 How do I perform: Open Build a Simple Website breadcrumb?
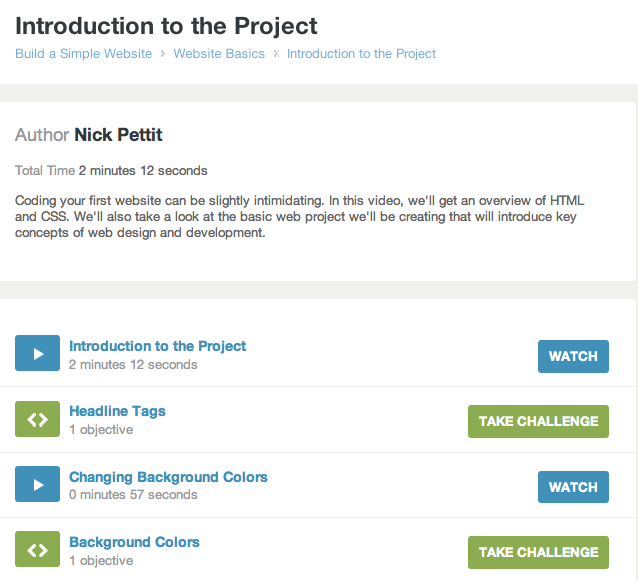[83, 54]
